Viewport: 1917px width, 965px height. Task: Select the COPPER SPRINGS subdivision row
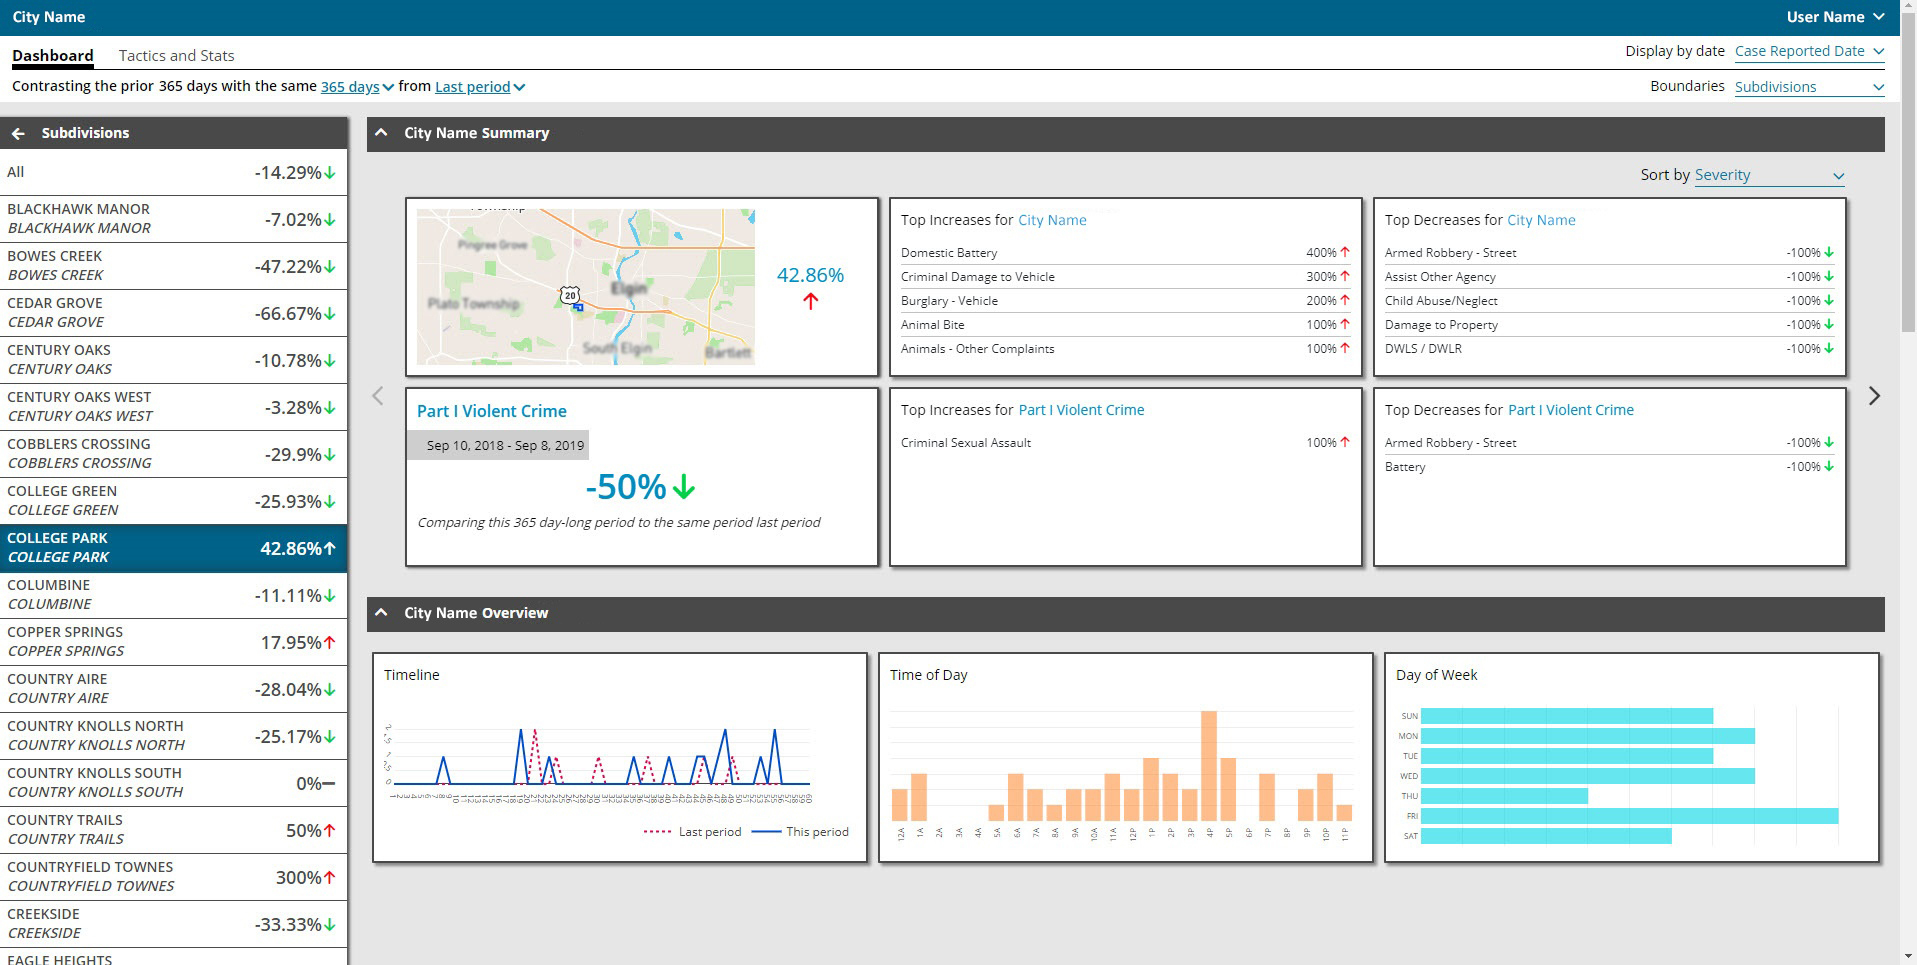pyautogui.click(x=172, y=641)
